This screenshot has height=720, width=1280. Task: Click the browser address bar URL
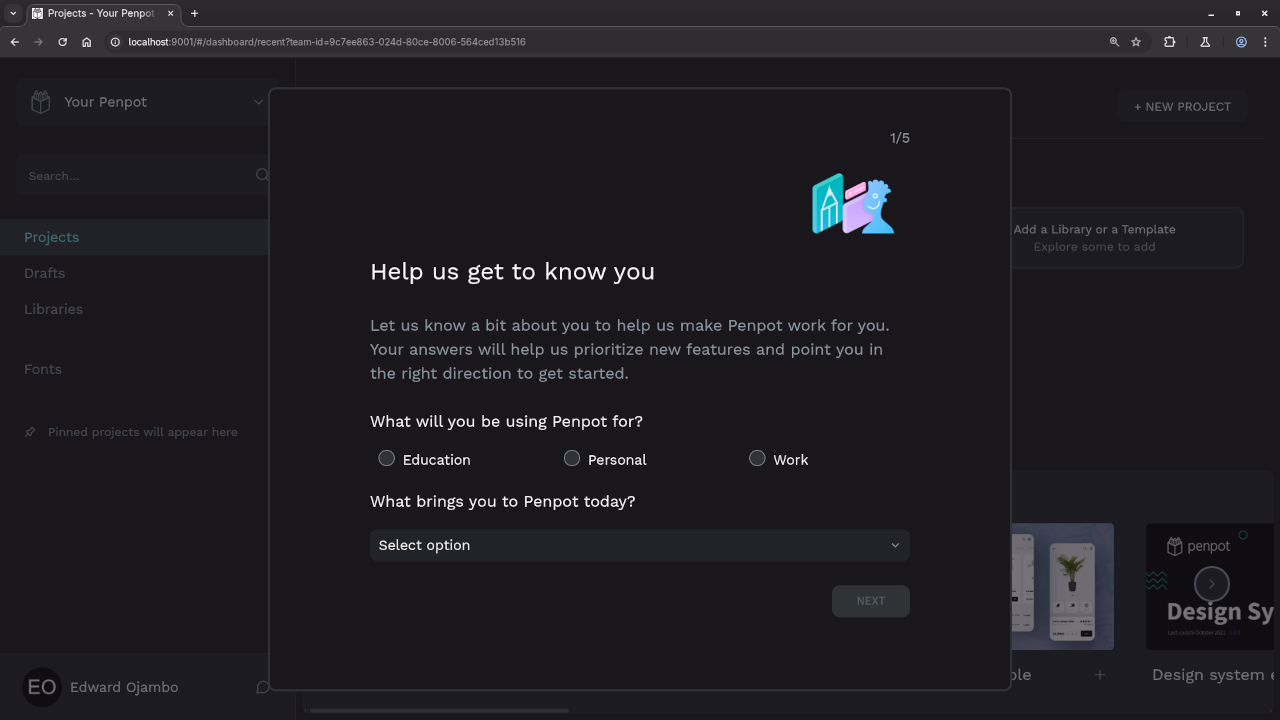(x=327, y=42)
